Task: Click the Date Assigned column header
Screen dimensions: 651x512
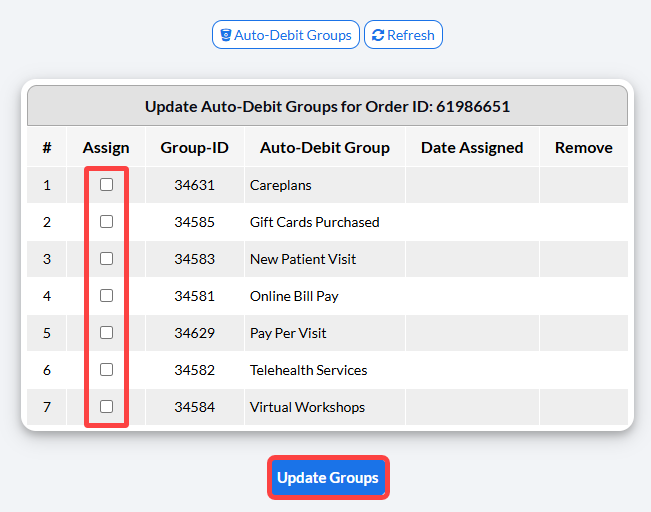Action: (472, 148)
